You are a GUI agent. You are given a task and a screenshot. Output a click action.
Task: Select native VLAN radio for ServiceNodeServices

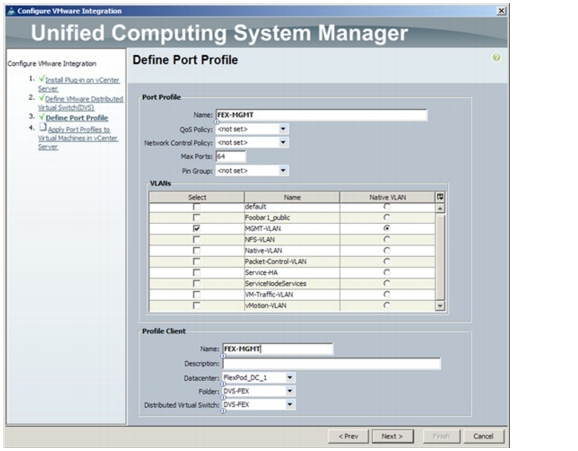click(387, 283)
